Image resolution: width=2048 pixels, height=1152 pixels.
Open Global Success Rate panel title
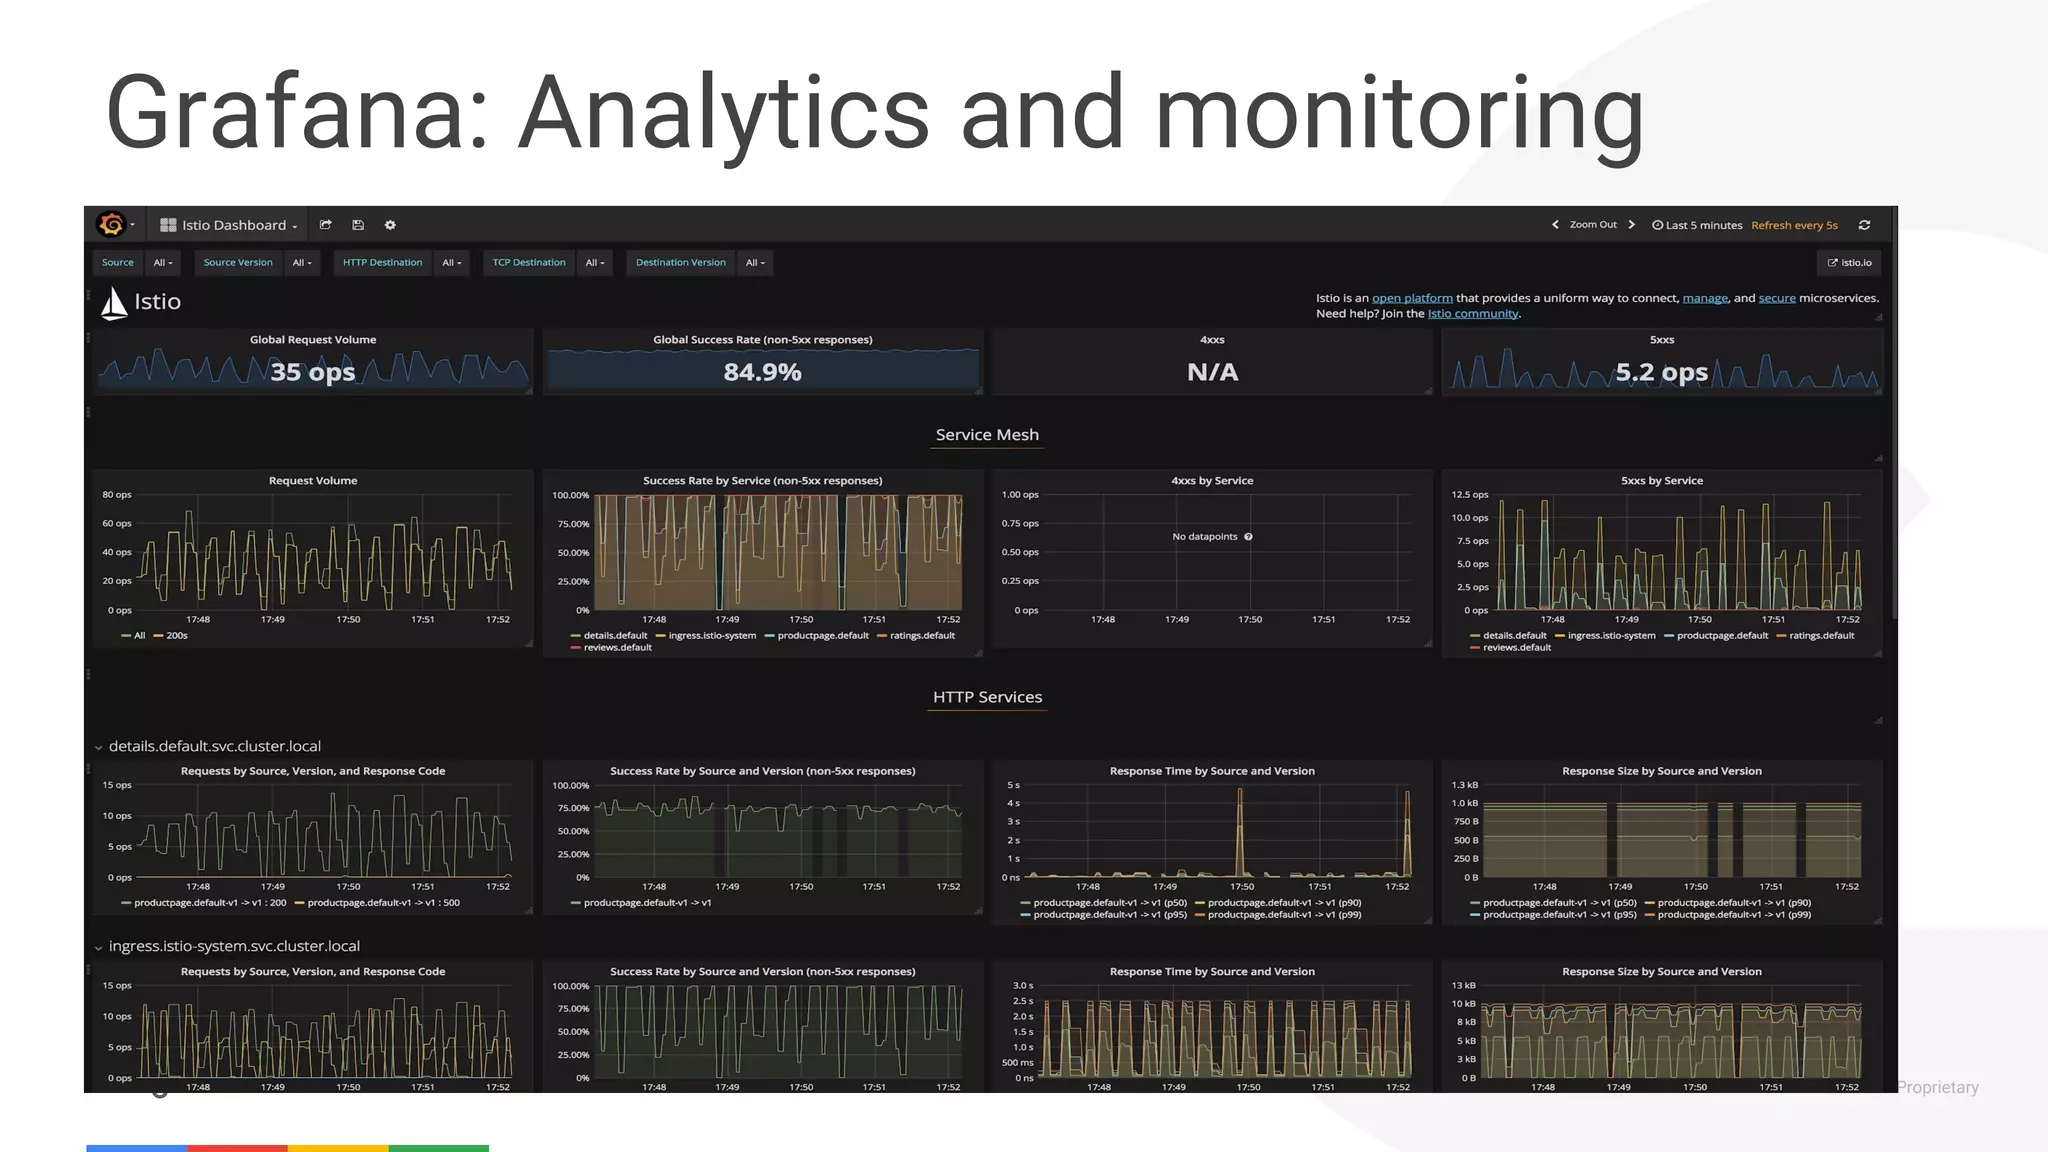(763, 340)
